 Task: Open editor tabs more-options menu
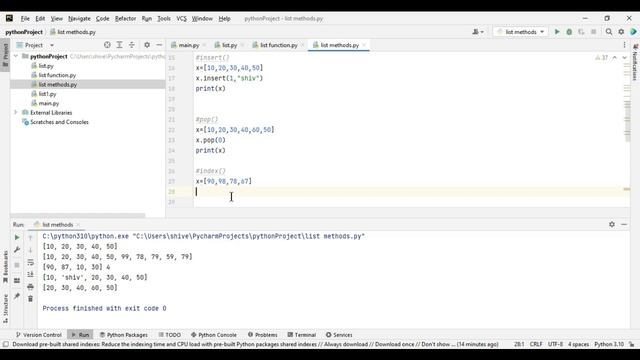(x=624, y=45)
